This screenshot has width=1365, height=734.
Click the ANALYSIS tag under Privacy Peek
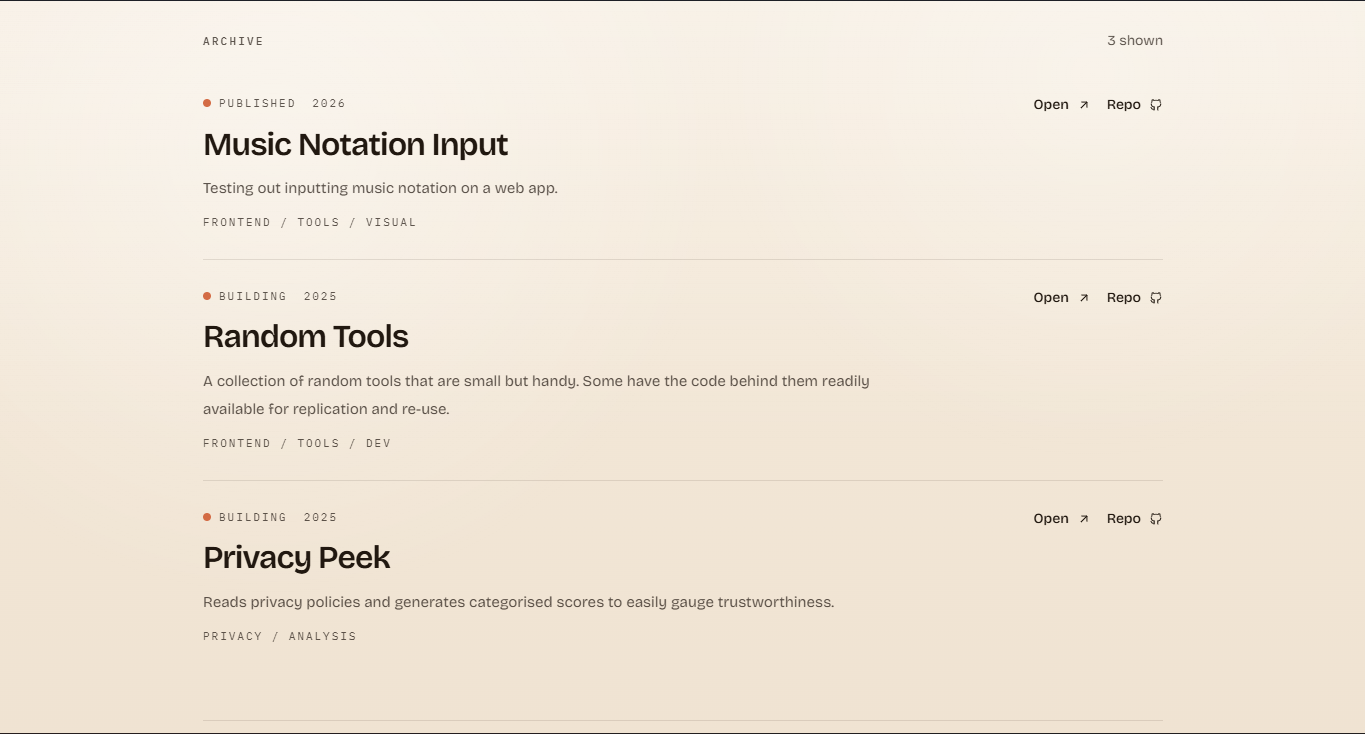pyautogui.click(x=322, y=637)
